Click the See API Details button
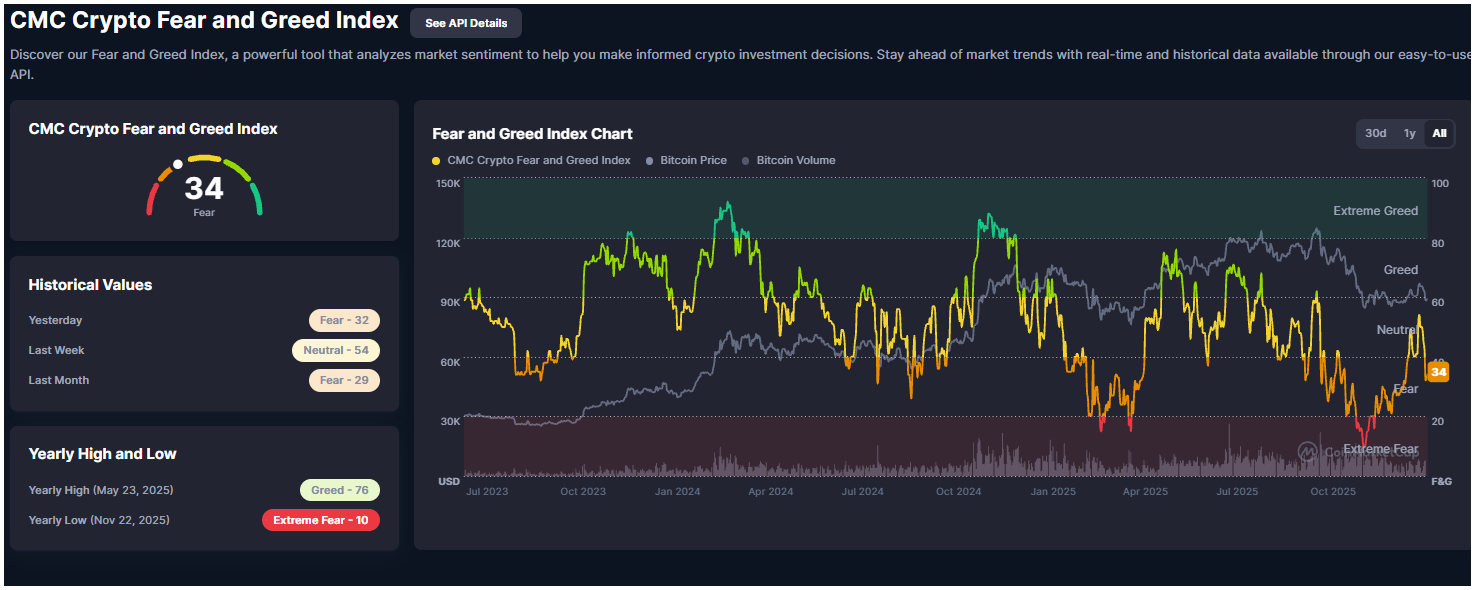1475x590 pixels. coord(465,23)
